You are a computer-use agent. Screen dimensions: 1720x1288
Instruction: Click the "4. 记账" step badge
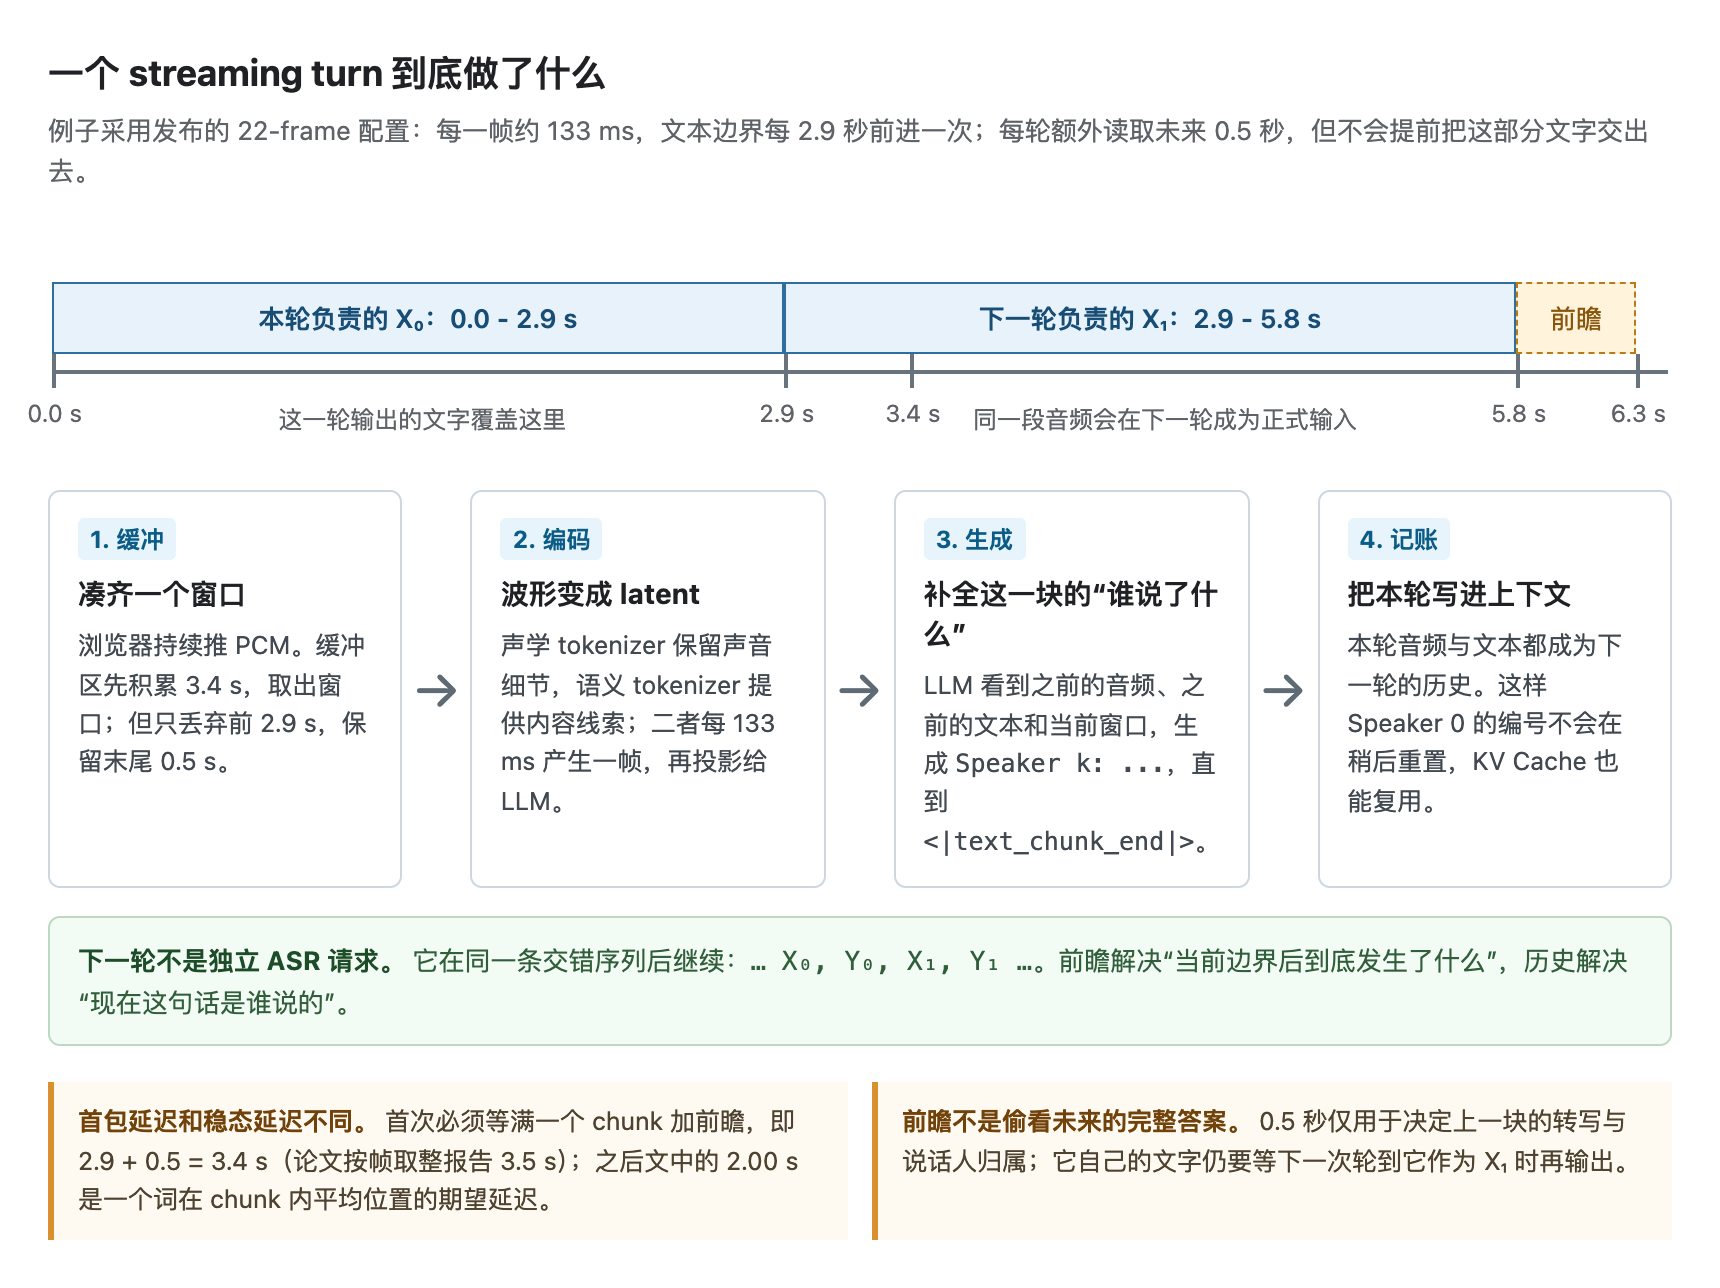[x=1398, y=539]
